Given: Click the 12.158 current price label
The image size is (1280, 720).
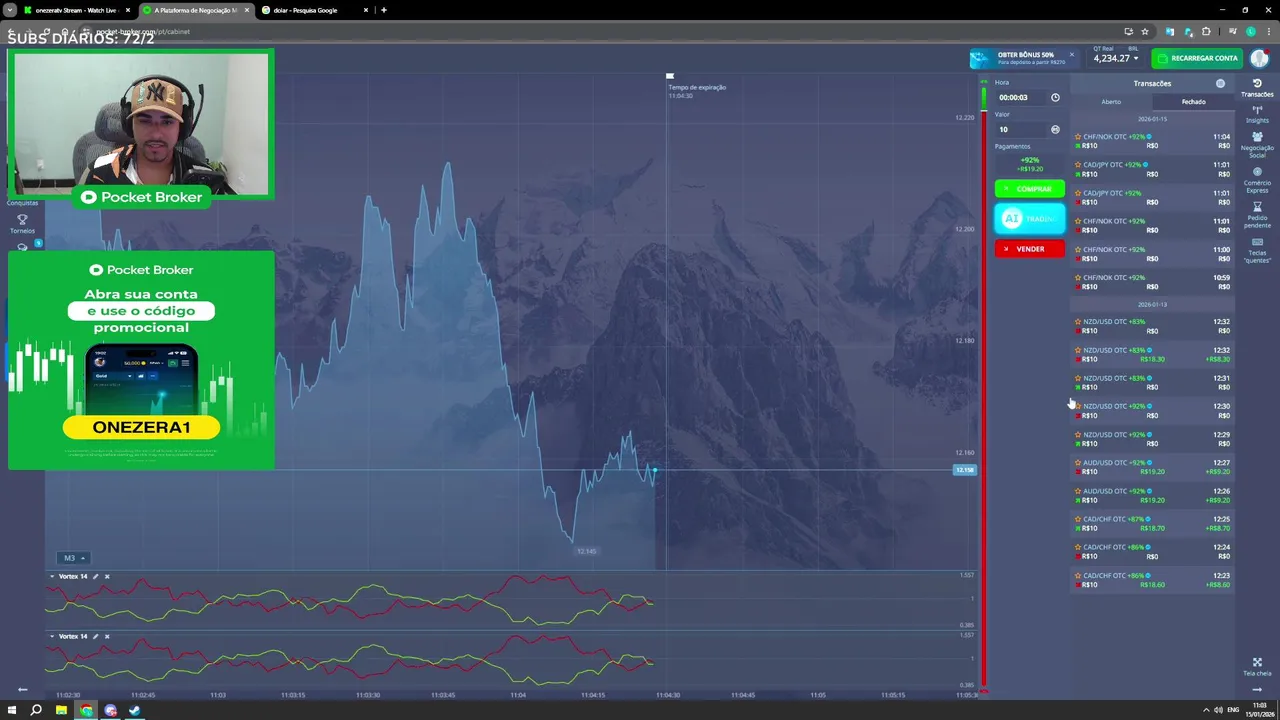Looking at the screenshot, I should pos(964,470).
